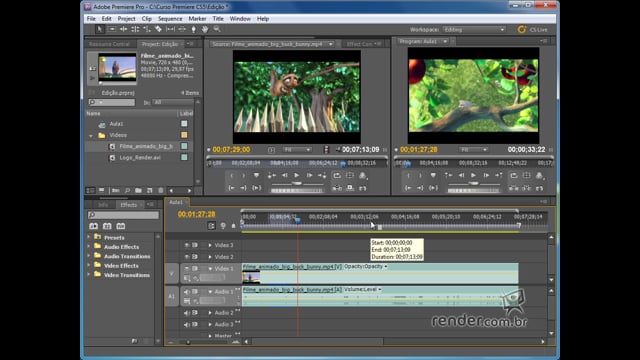The height and width of the screenshot is (360, 640).
Task: Open the Marker menu
Action: pyautogui.click(x=197, y=19)
